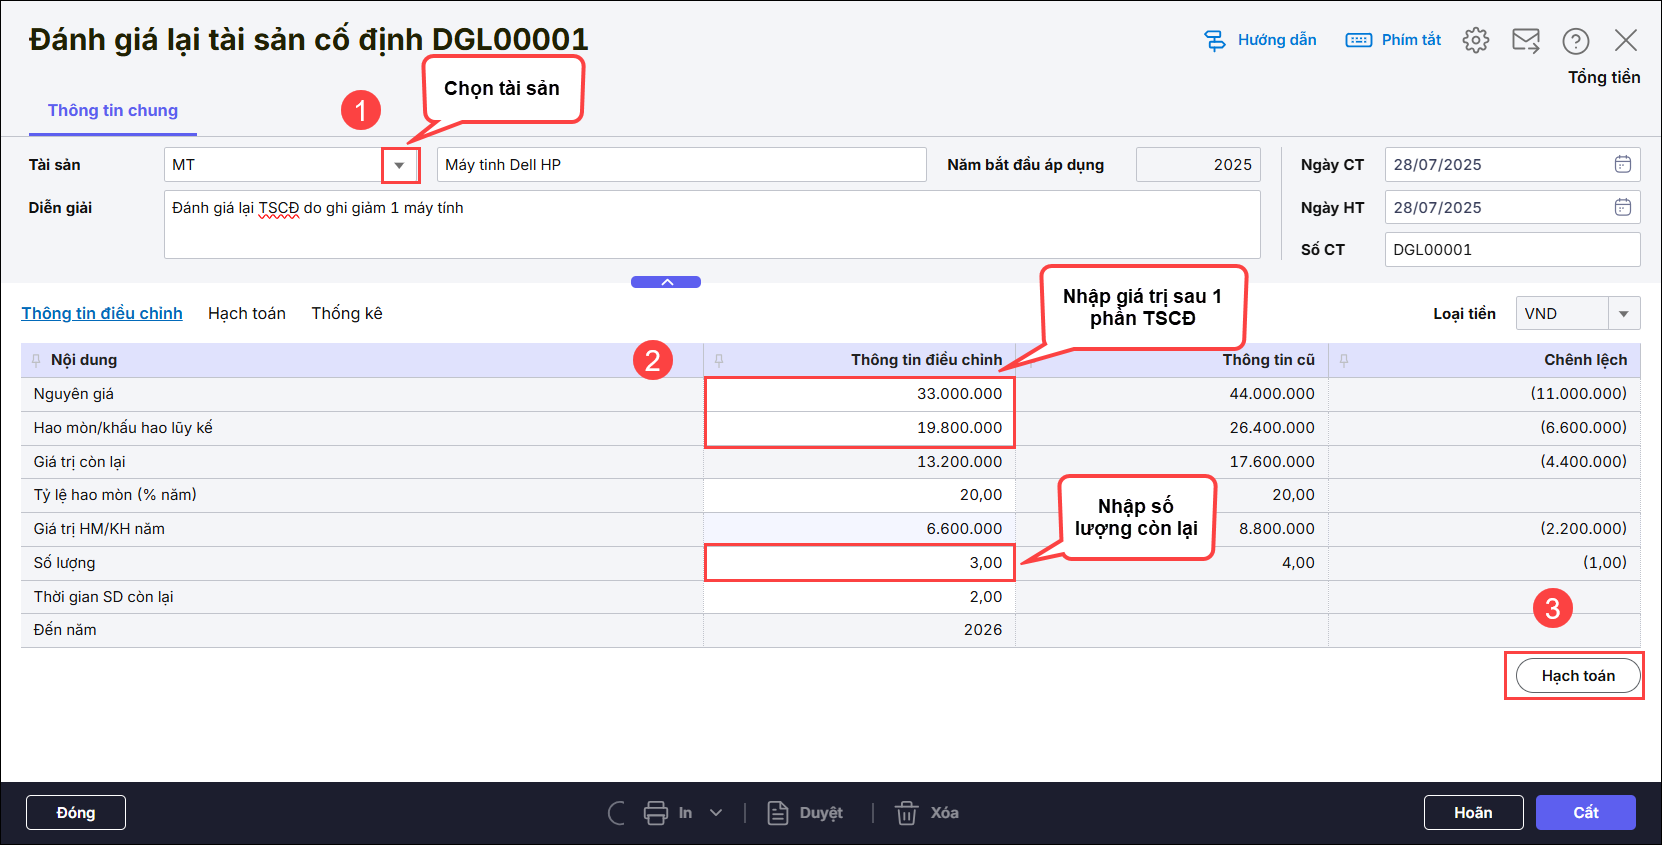The width and height of the screenshot is (1662, 845).
Task: Pin the Chênh lệch column
Action: 1344,360
